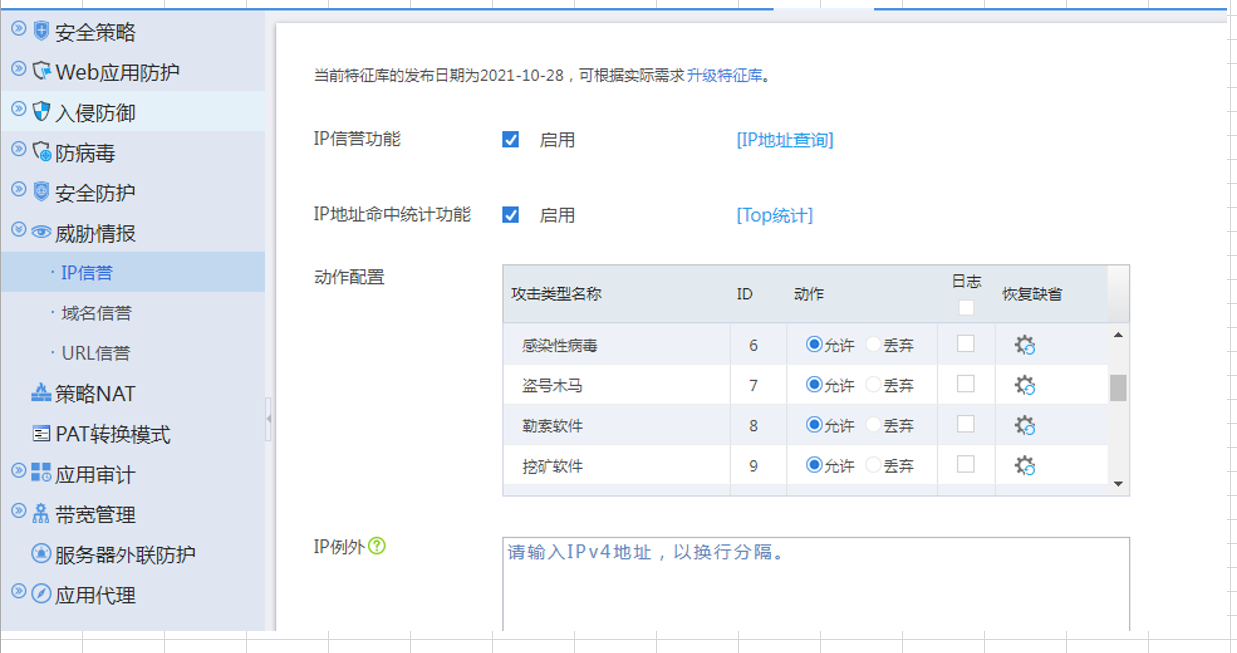Select 丢弃 for 感染性病毒
This screenshot has height=653, width=1237.
873,344
